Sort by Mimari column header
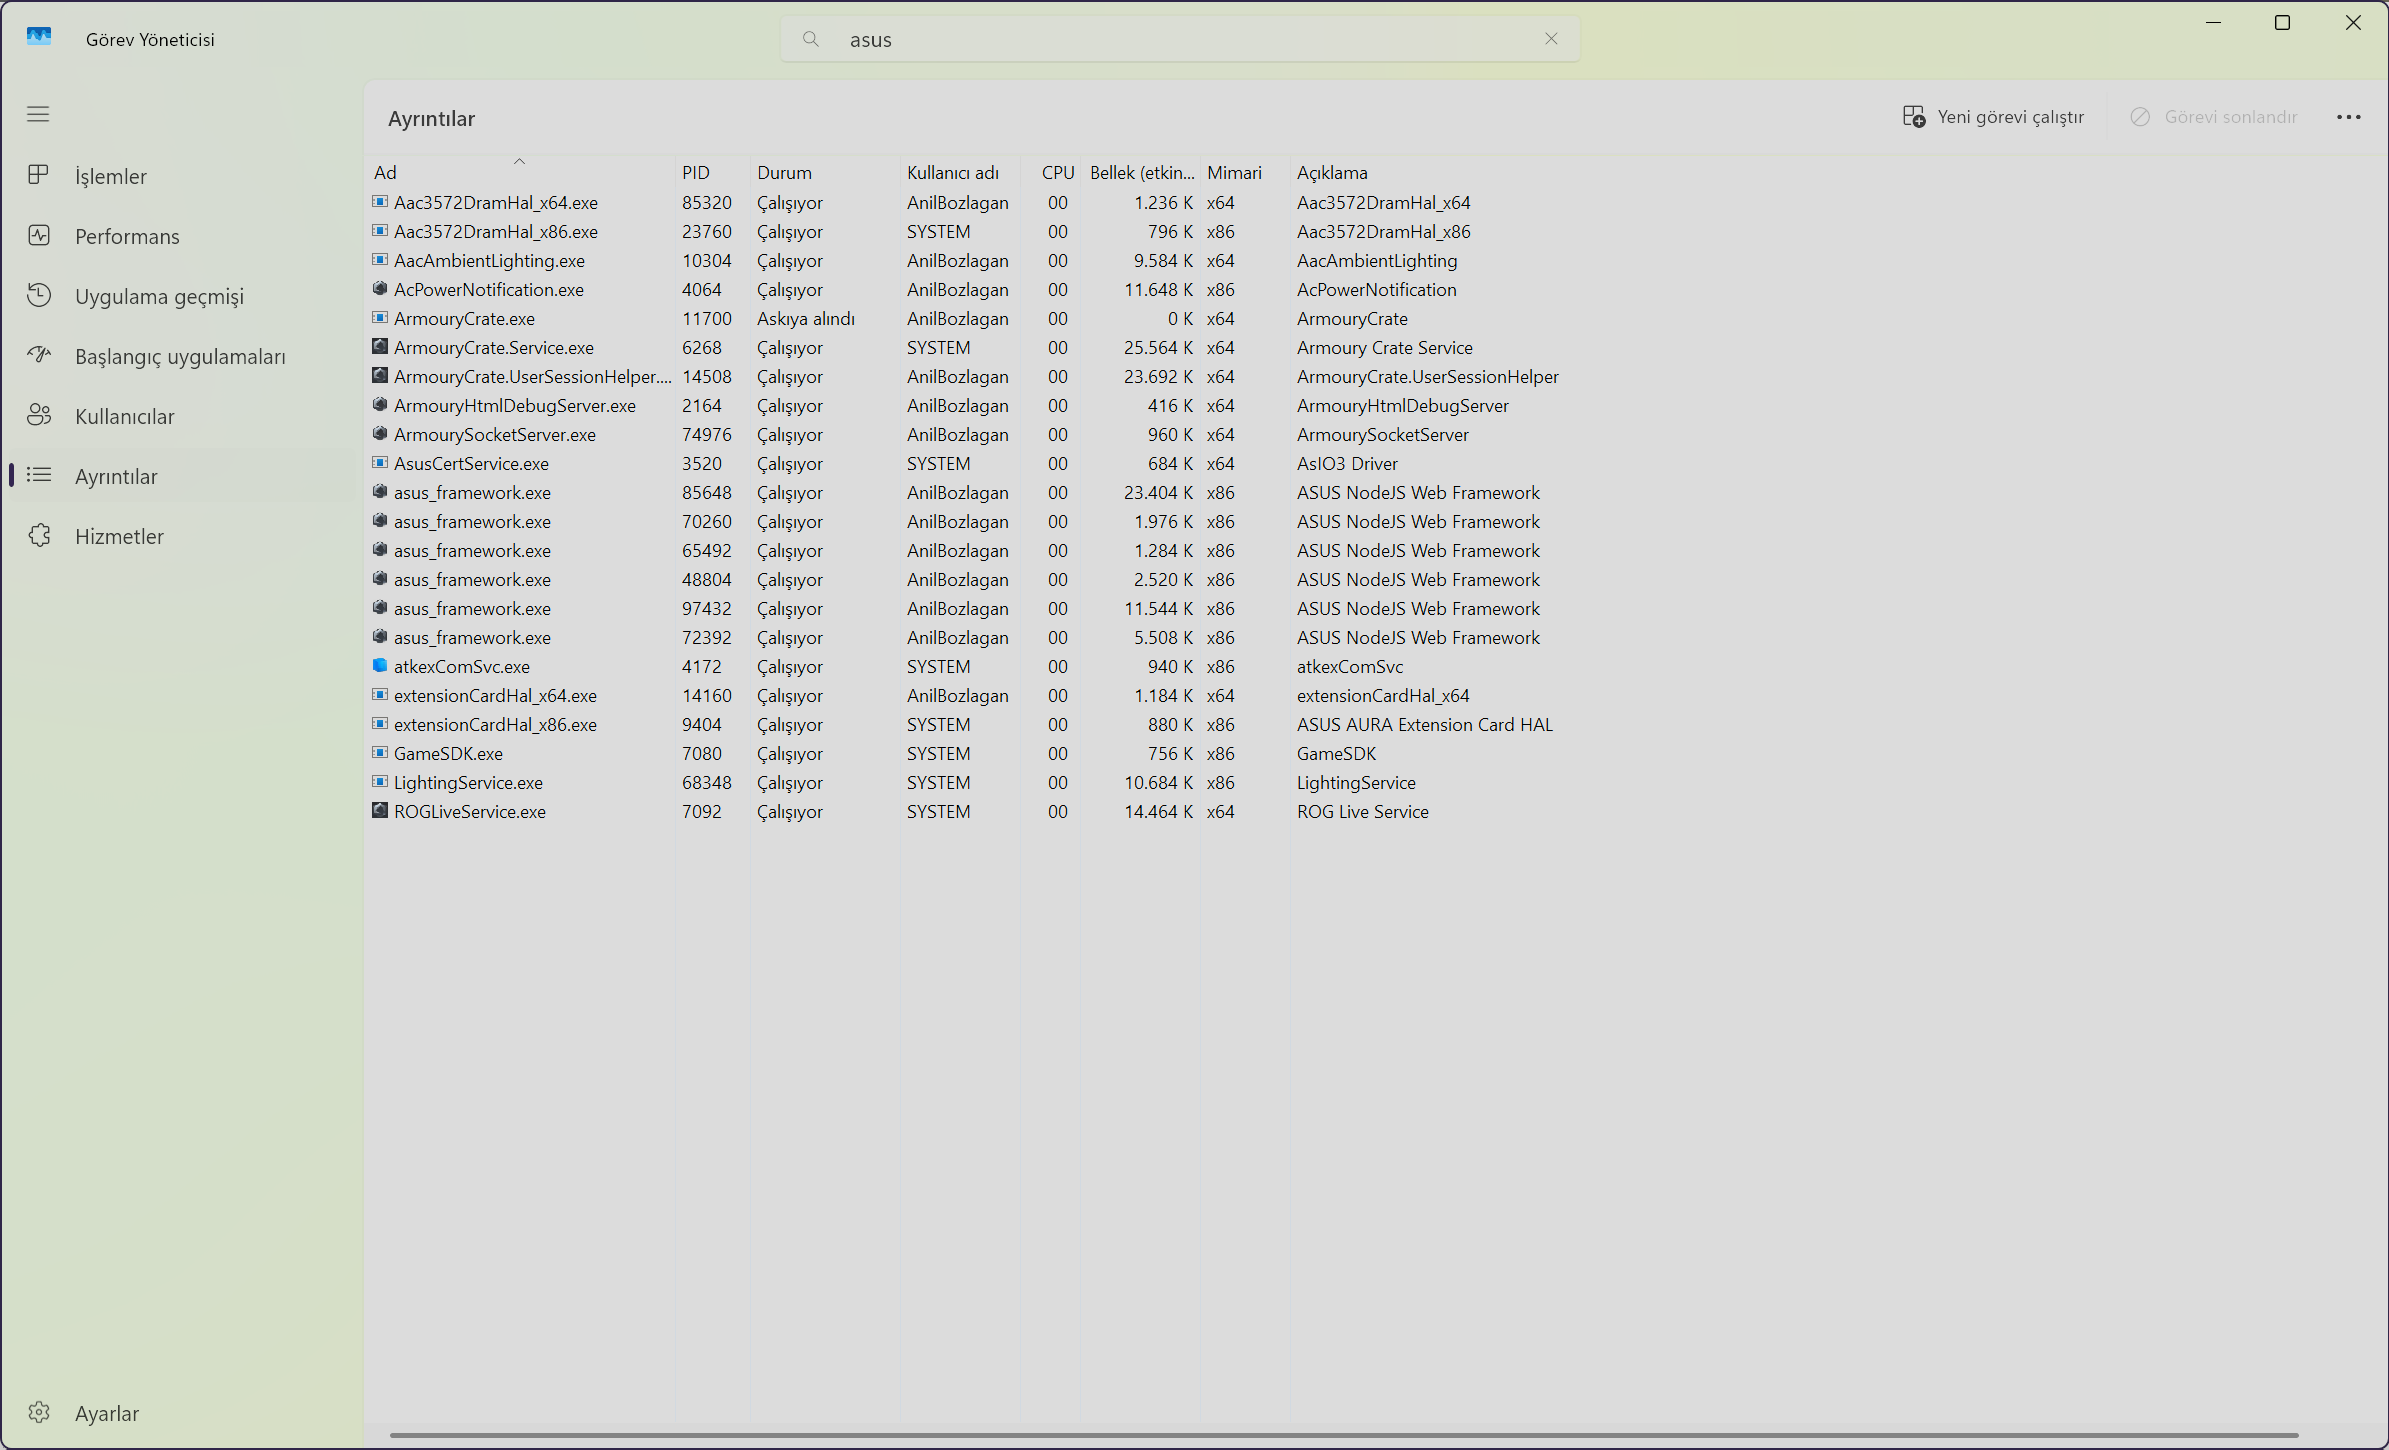 (x=1245, y=172)
